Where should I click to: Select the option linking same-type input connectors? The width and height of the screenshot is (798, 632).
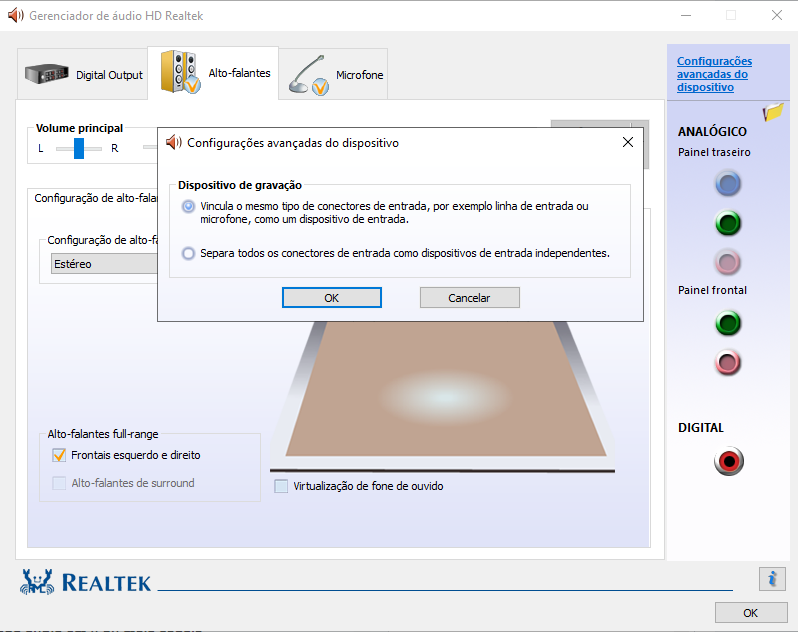pyautogui.click(x=188, y=207)
